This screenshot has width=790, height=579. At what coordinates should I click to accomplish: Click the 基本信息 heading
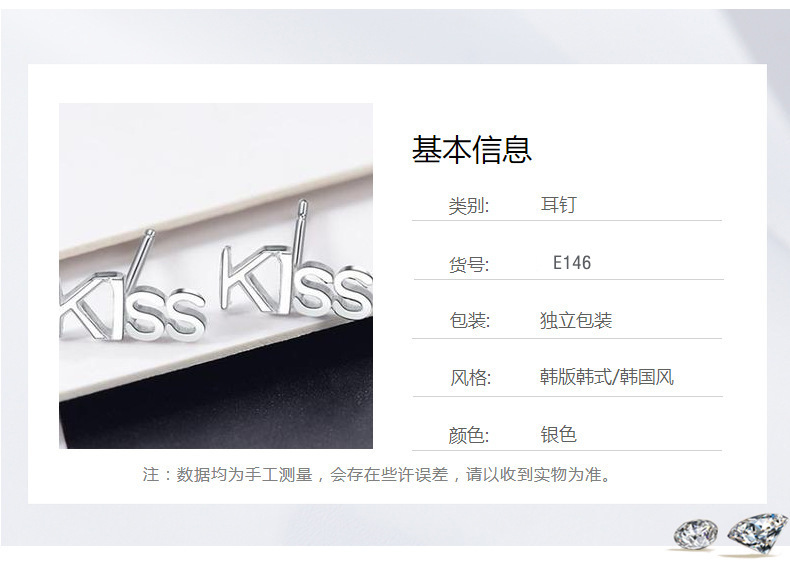coord(472,150)
